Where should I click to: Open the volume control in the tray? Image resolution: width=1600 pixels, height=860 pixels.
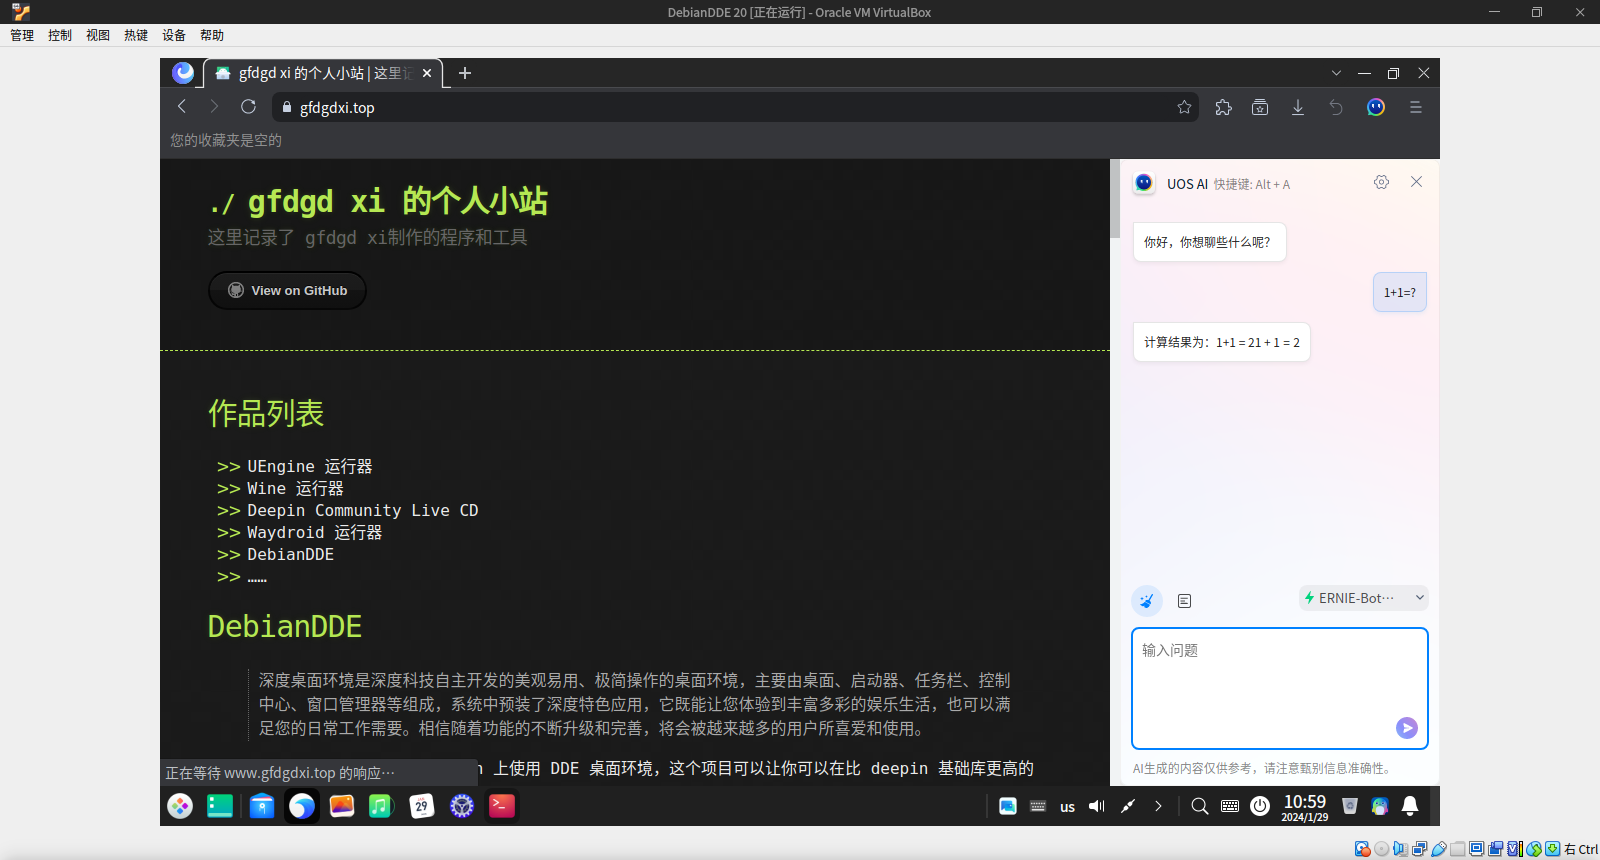coord(1097,806)
